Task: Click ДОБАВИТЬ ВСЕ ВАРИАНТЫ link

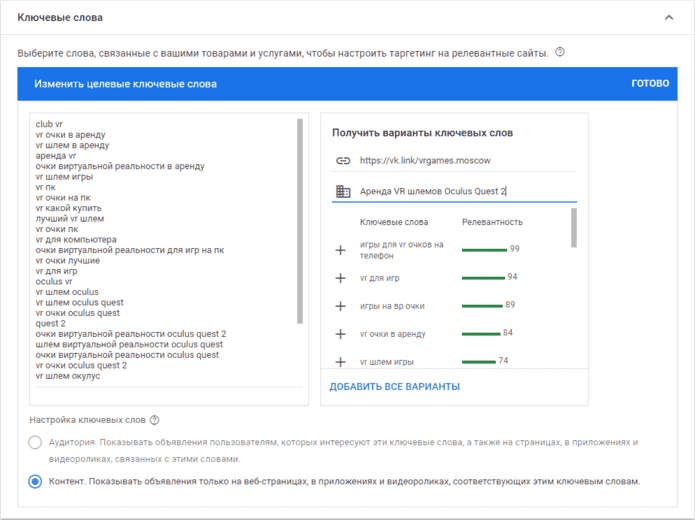Action: point(394,387)
